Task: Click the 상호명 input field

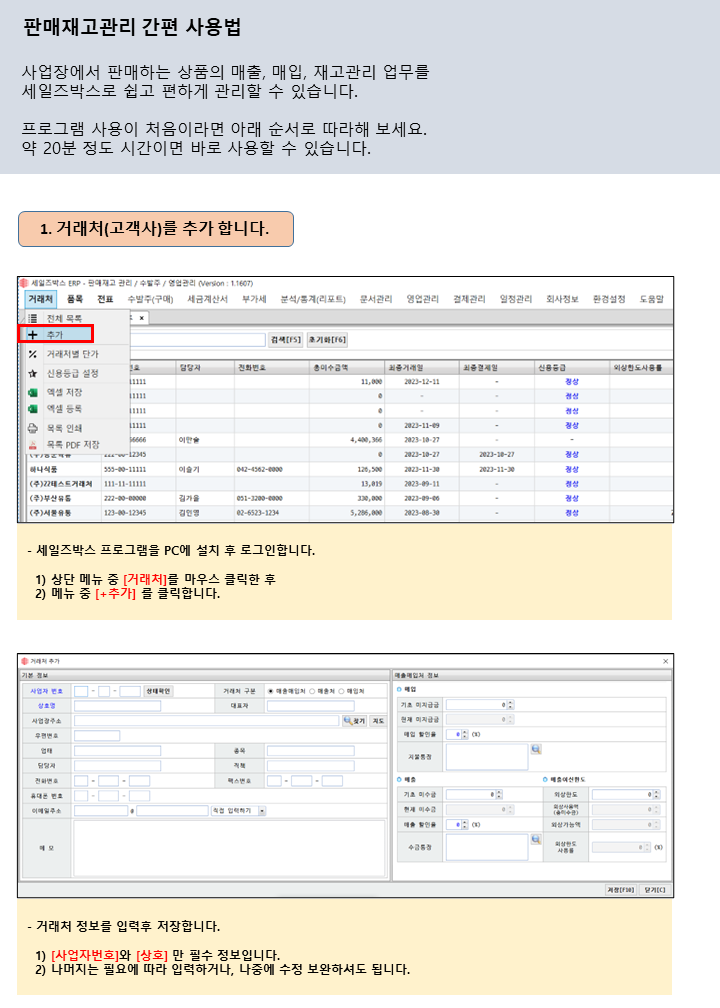Action: click(117, 706)
